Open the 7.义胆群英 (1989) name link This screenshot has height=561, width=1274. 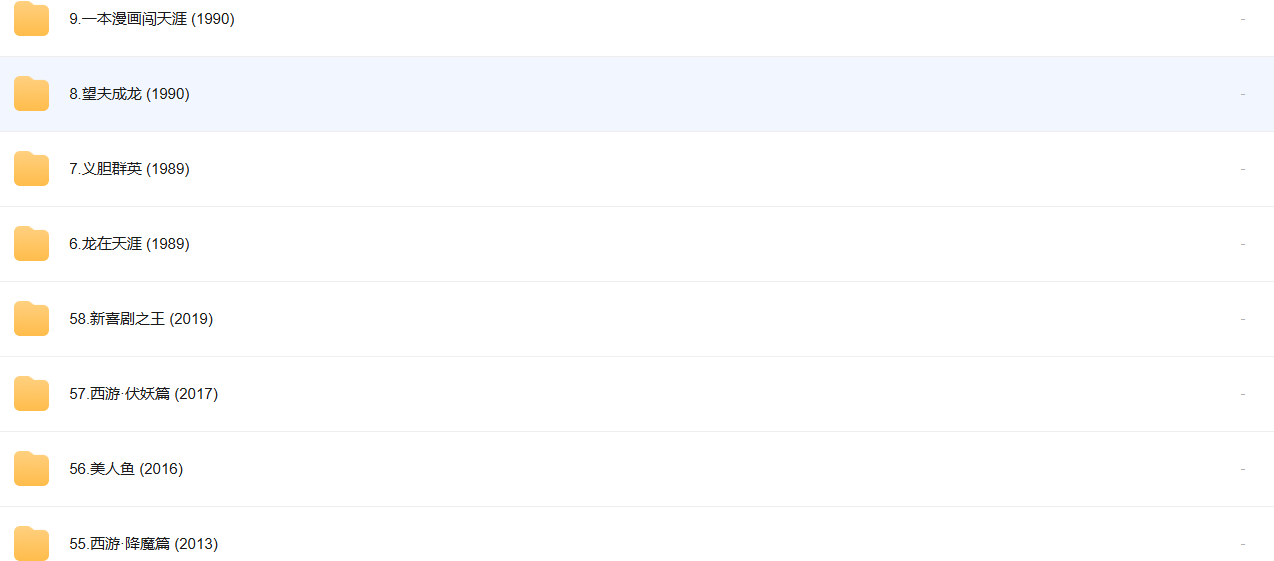click(129, 169)
